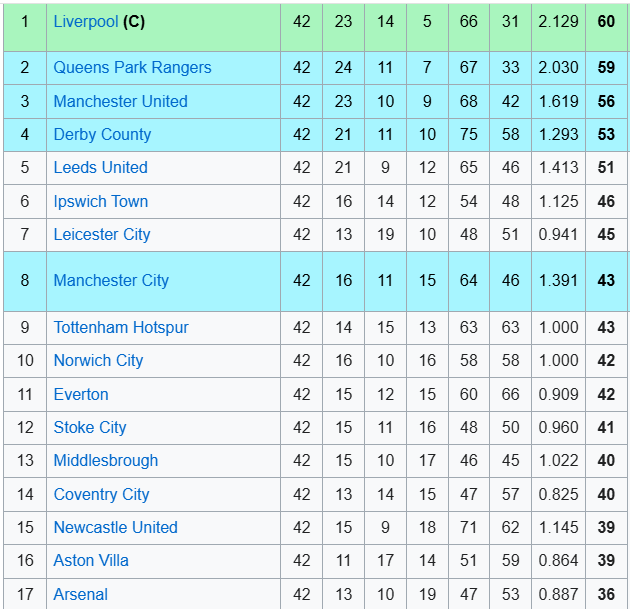Open the Coventry City link
The image size is (630, 609).
[x=102, y=495]
